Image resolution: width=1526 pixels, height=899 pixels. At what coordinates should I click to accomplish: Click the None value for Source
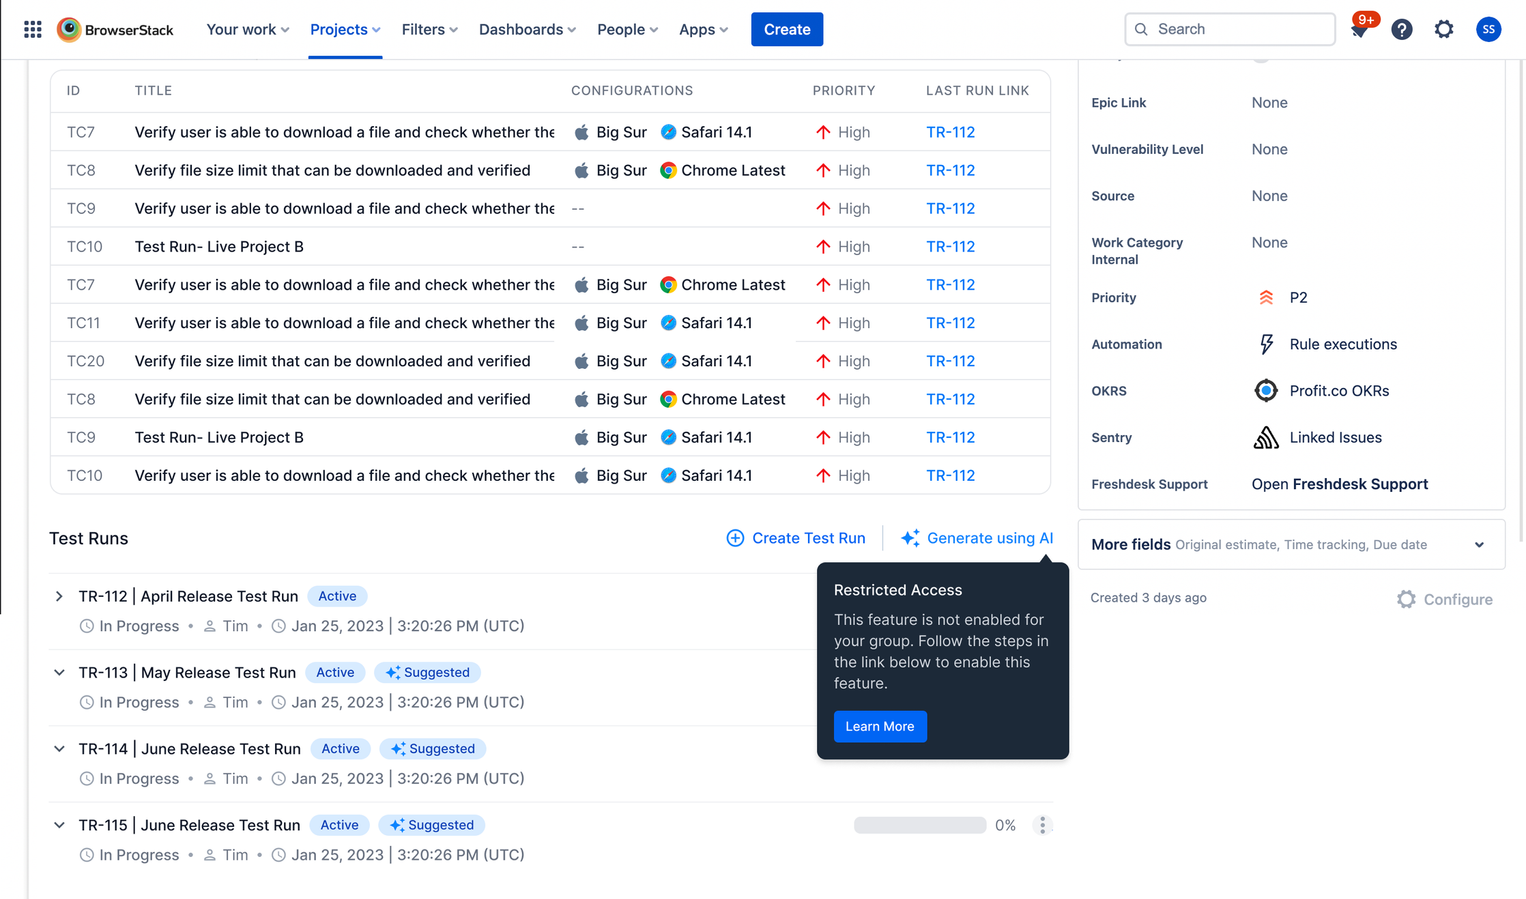pyautogui.click(x=1269, y=196)
